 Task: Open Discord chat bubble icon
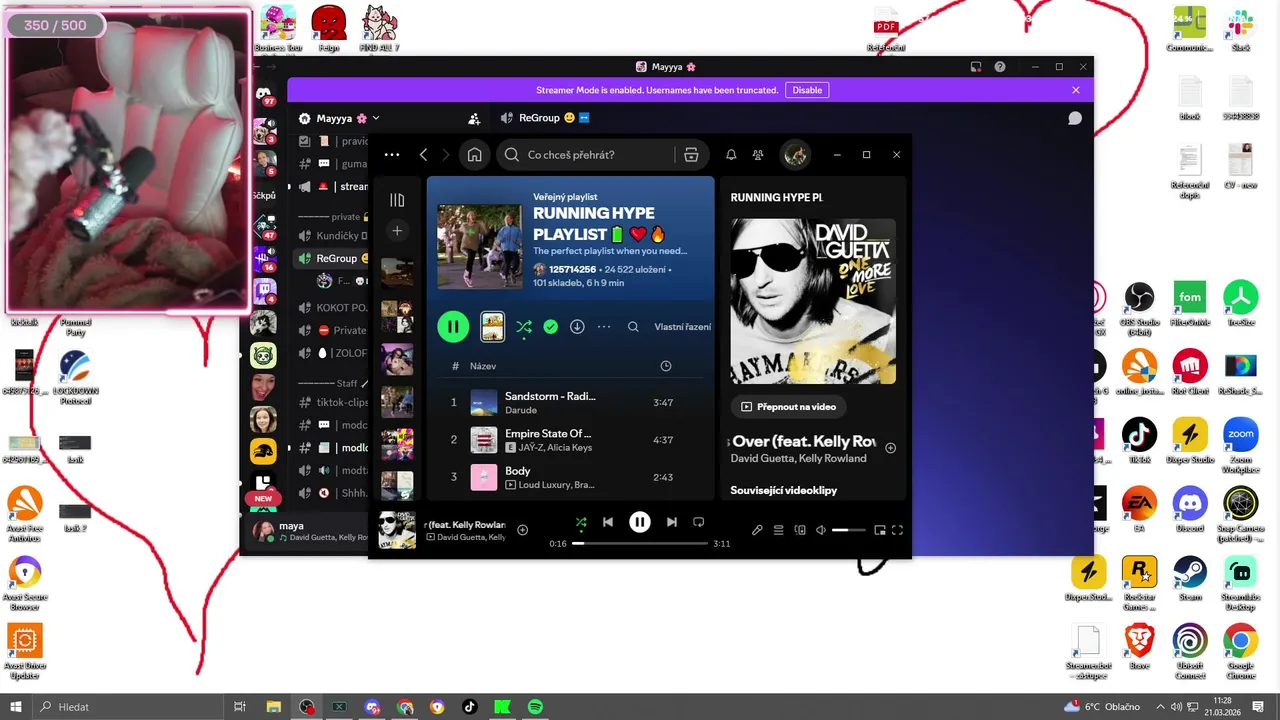pos(1075,118)
